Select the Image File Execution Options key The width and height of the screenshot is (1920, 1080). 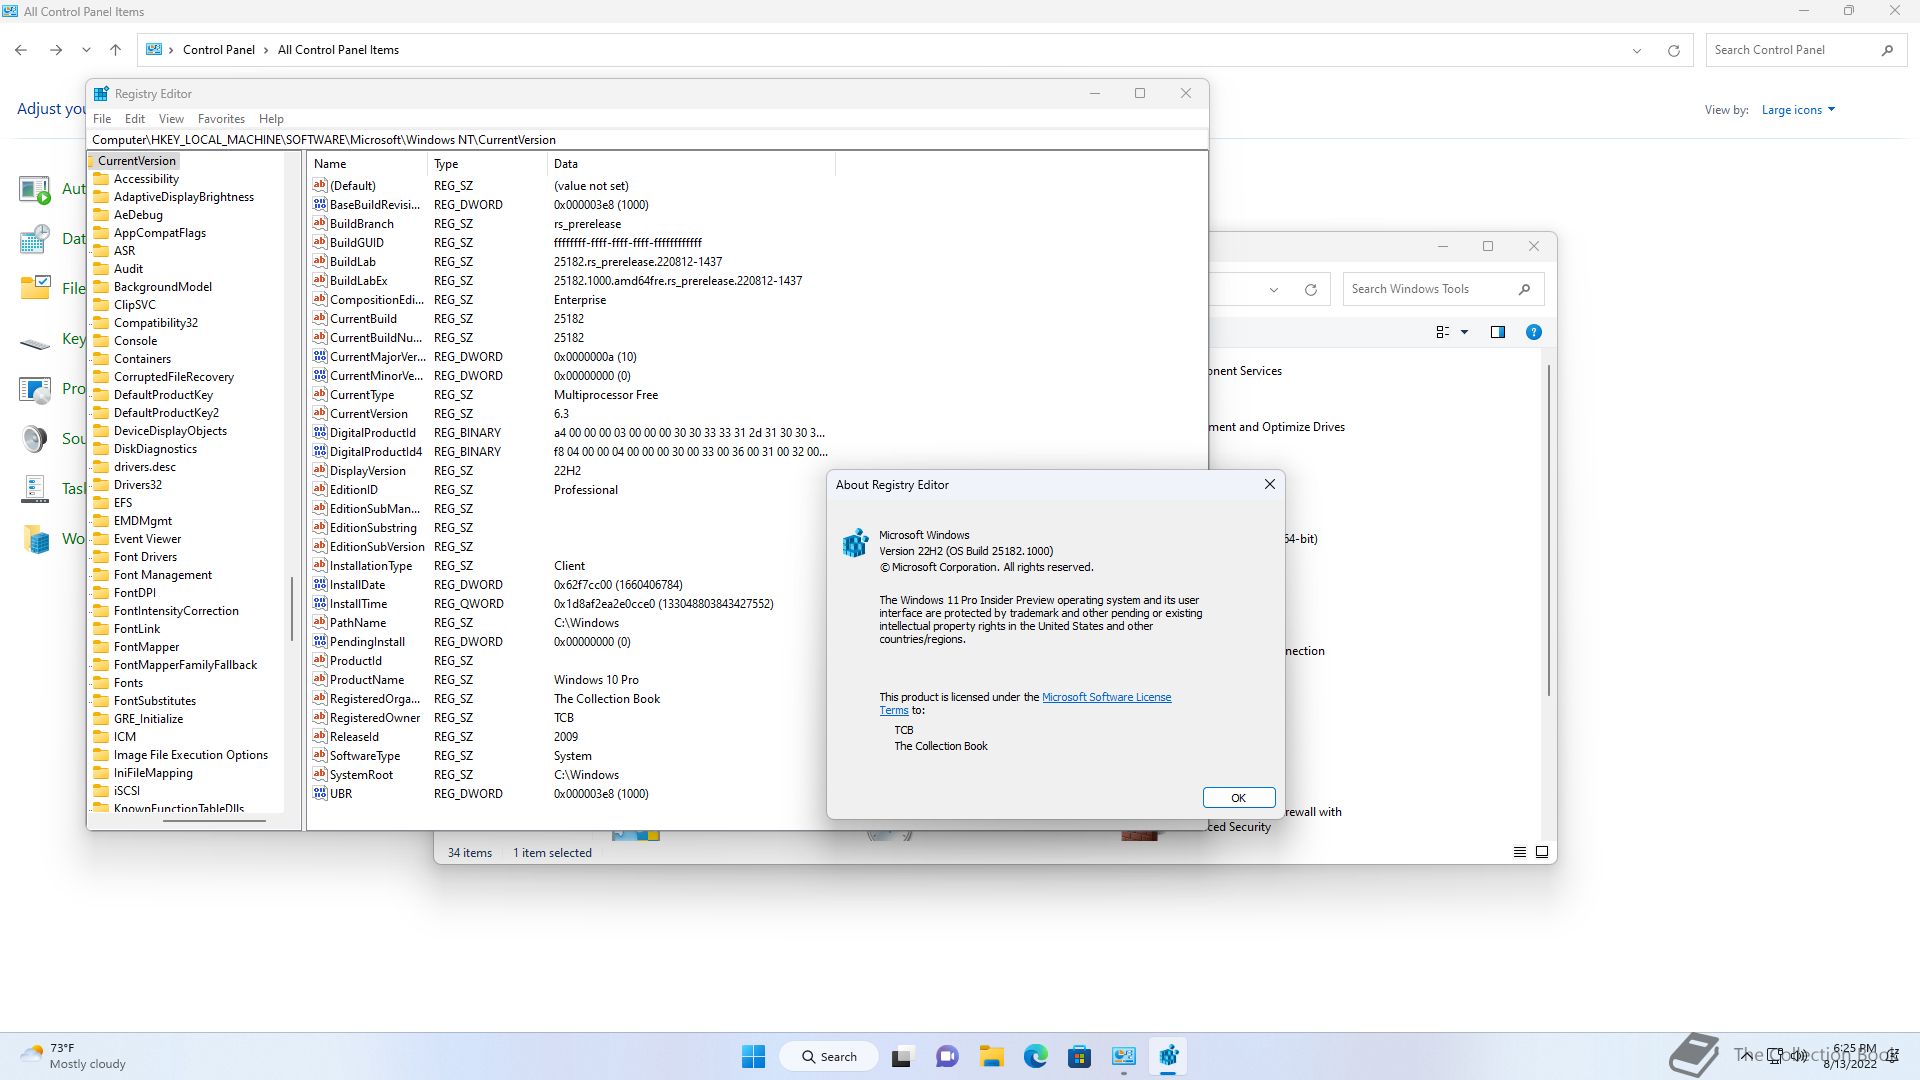coord(191,755)
